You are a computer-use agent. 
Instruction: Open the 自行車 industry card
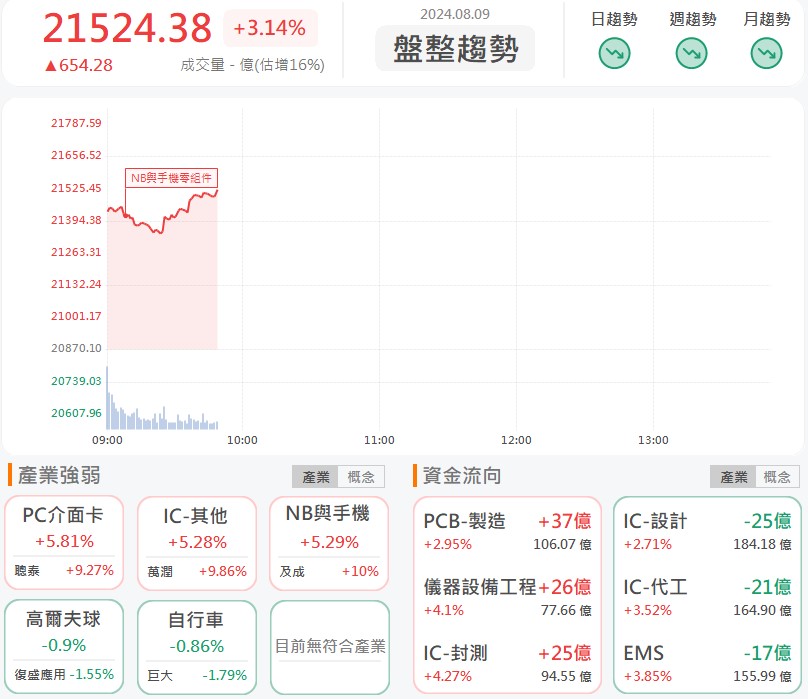197,647
